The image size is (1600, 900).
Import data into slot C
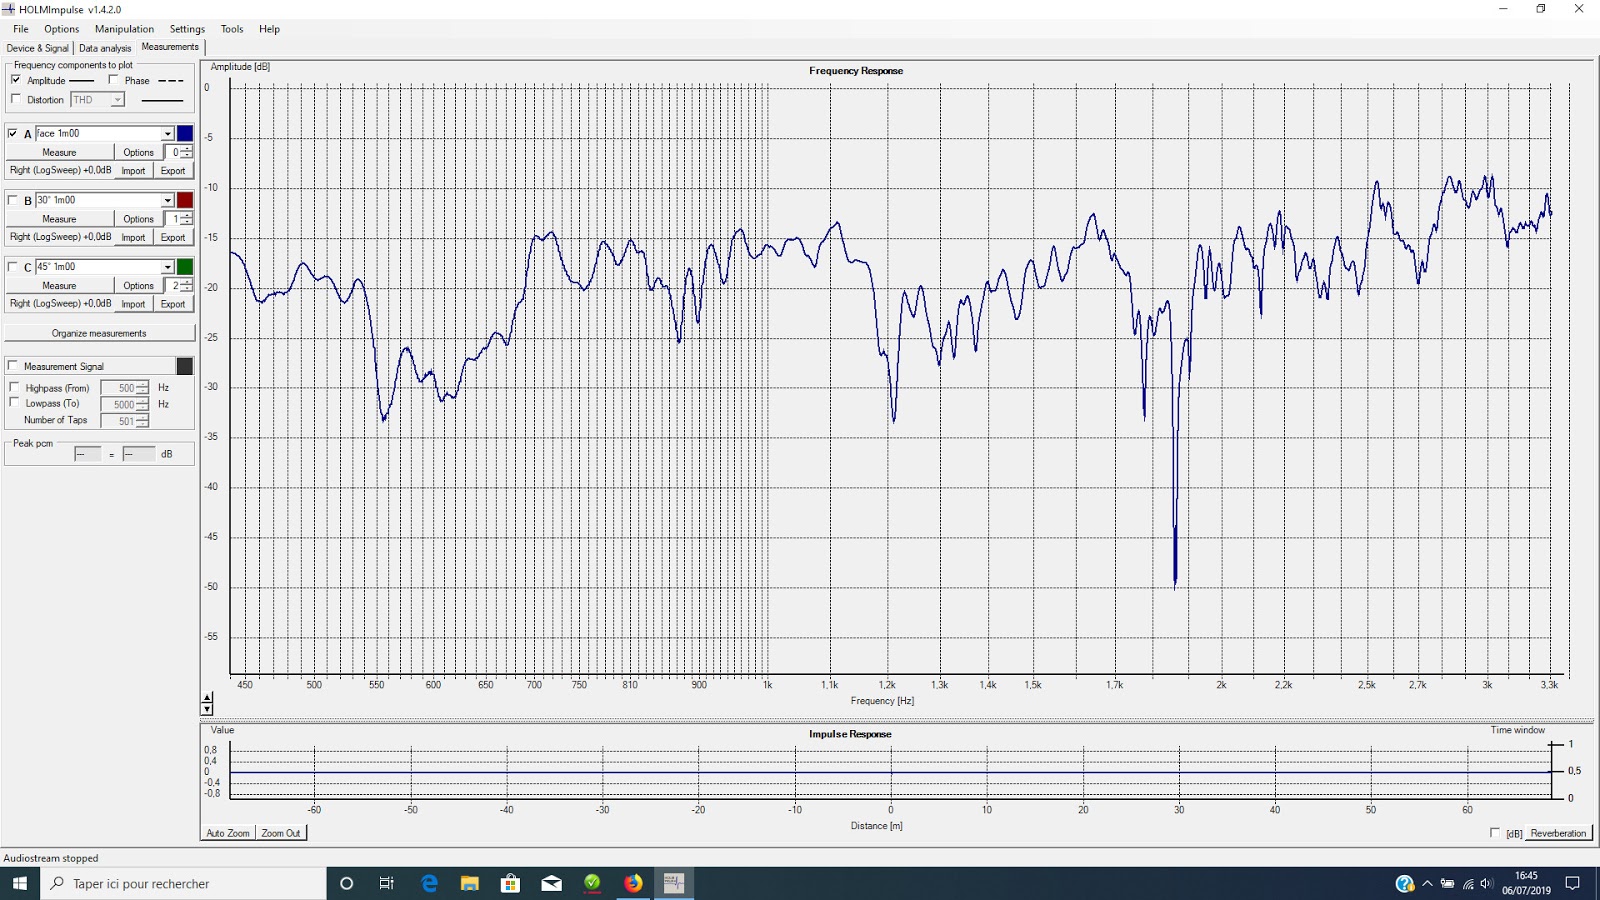coord(133,304)
